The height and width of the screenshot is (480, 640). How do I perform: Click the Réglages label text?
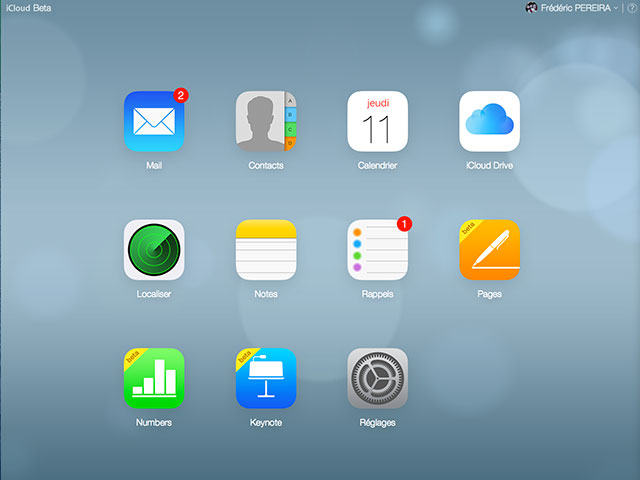point(378,422)
